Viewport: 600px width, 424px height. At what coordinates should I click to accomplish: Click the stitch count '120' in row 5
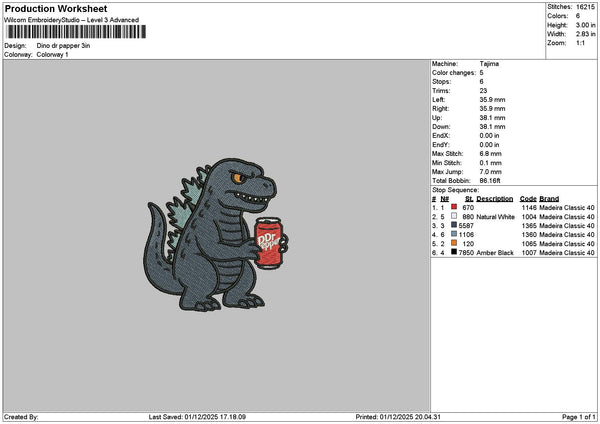coord(468,244)
